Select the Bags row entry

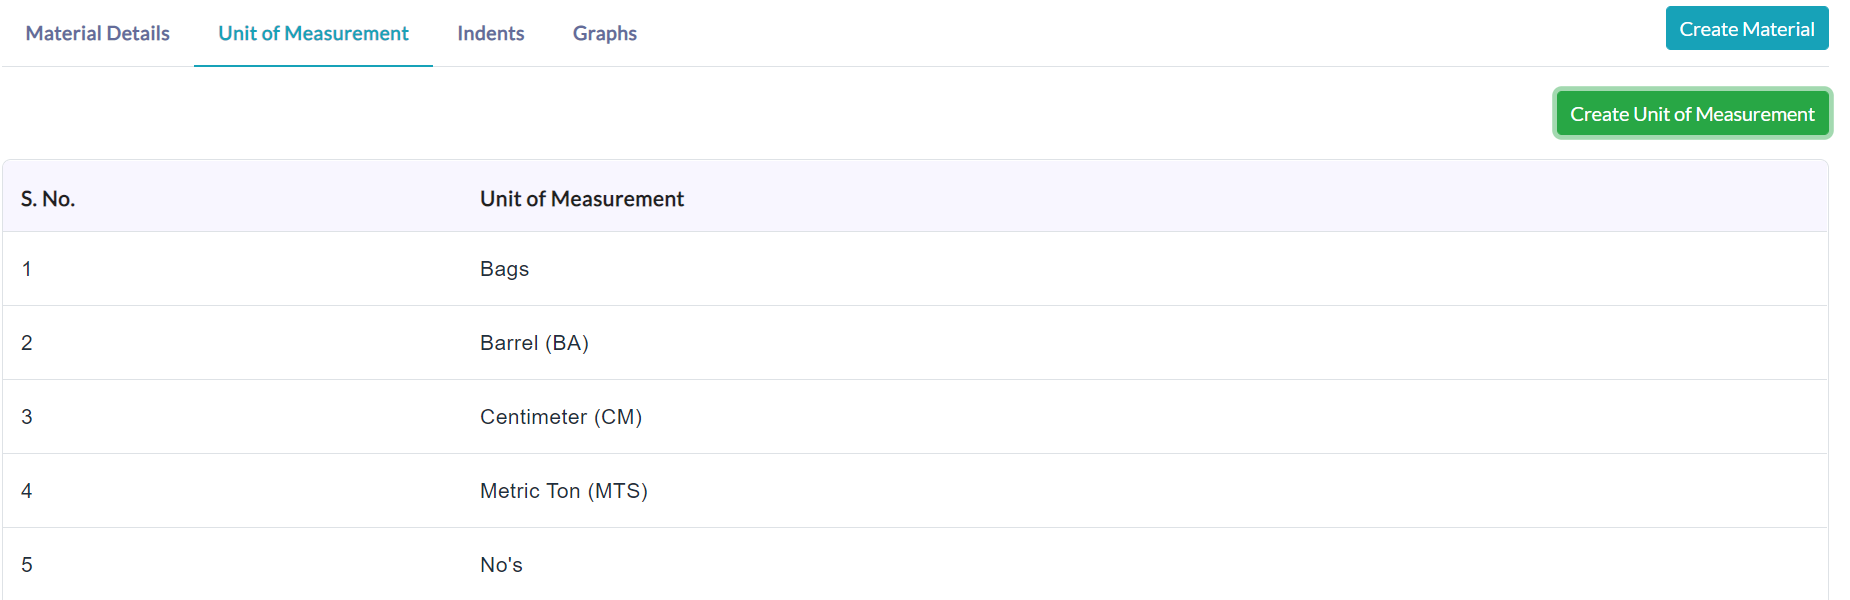[x=915, y=269]
